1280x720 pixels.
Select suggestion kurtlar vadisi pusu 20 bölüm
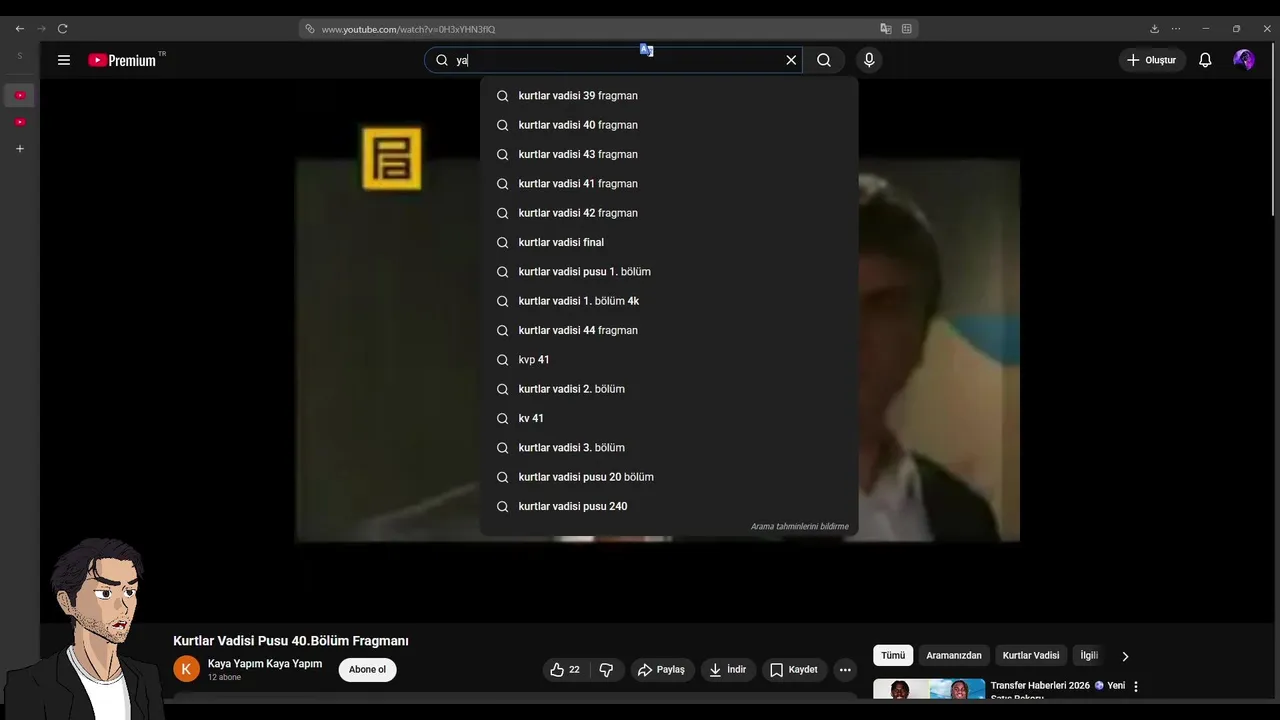tap(669, 477)
